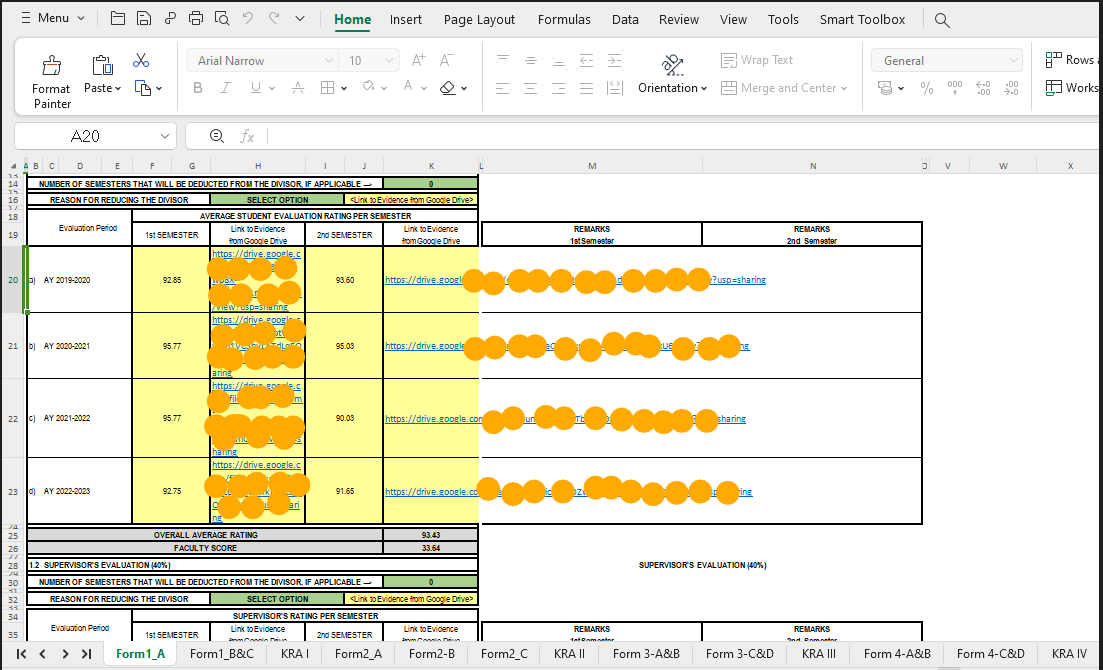This screenshot has width=1103, height=670.
Task: Expand the Paste options arrow
Action: 118,89
